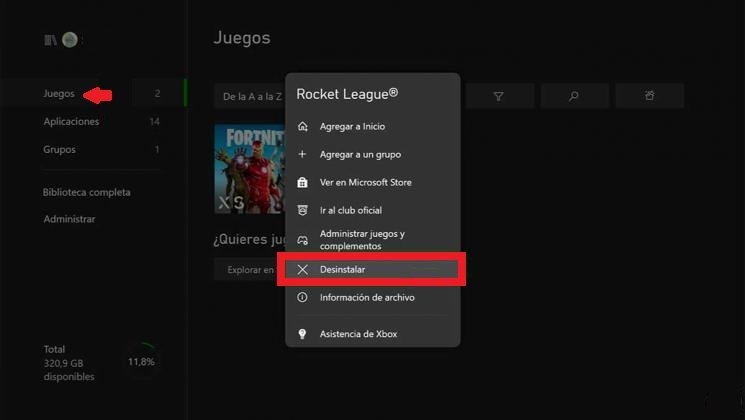This screenshot has width=745, height=420.
Task: Choose Ir al club oficial
Action: 373,210
